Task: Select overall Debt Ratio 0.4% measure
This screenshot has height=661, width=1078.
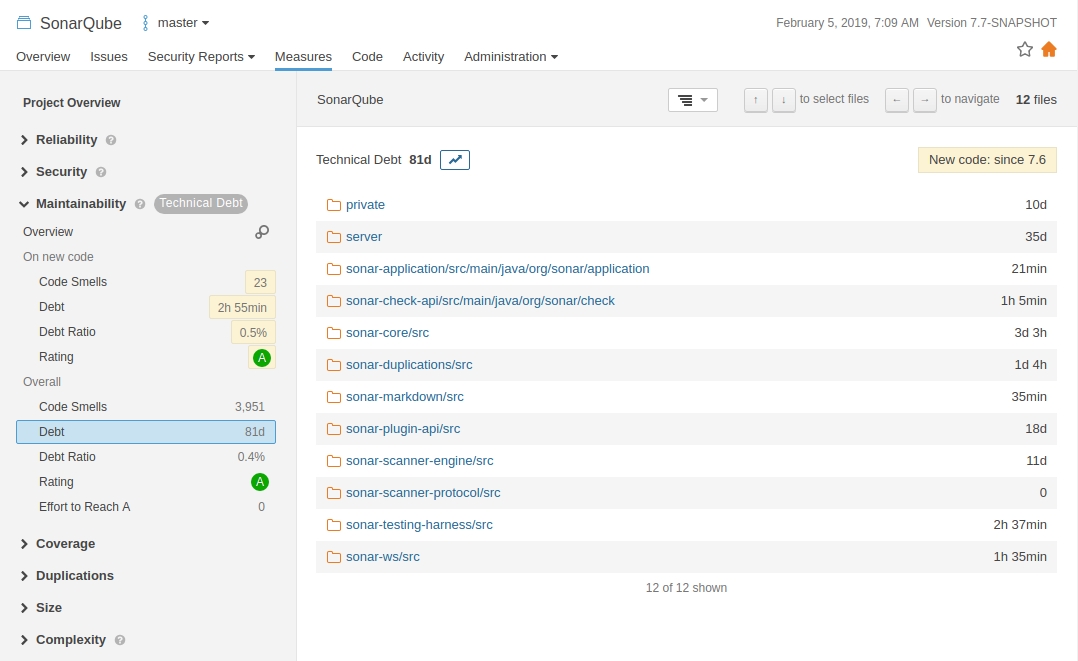Action: click(146, 457)
